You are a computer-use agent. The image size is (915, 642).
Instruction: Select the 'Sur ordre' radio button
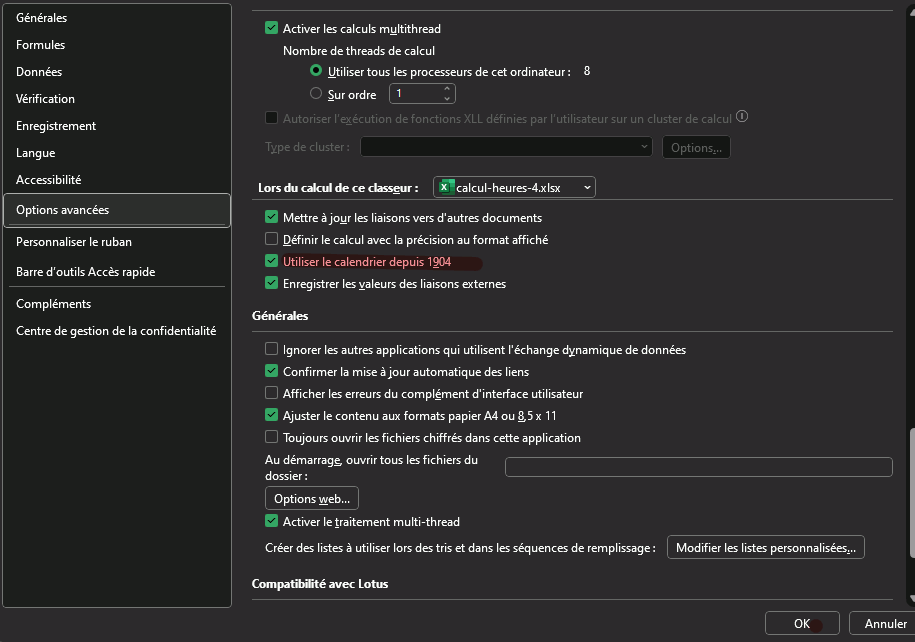click(316, 94)
